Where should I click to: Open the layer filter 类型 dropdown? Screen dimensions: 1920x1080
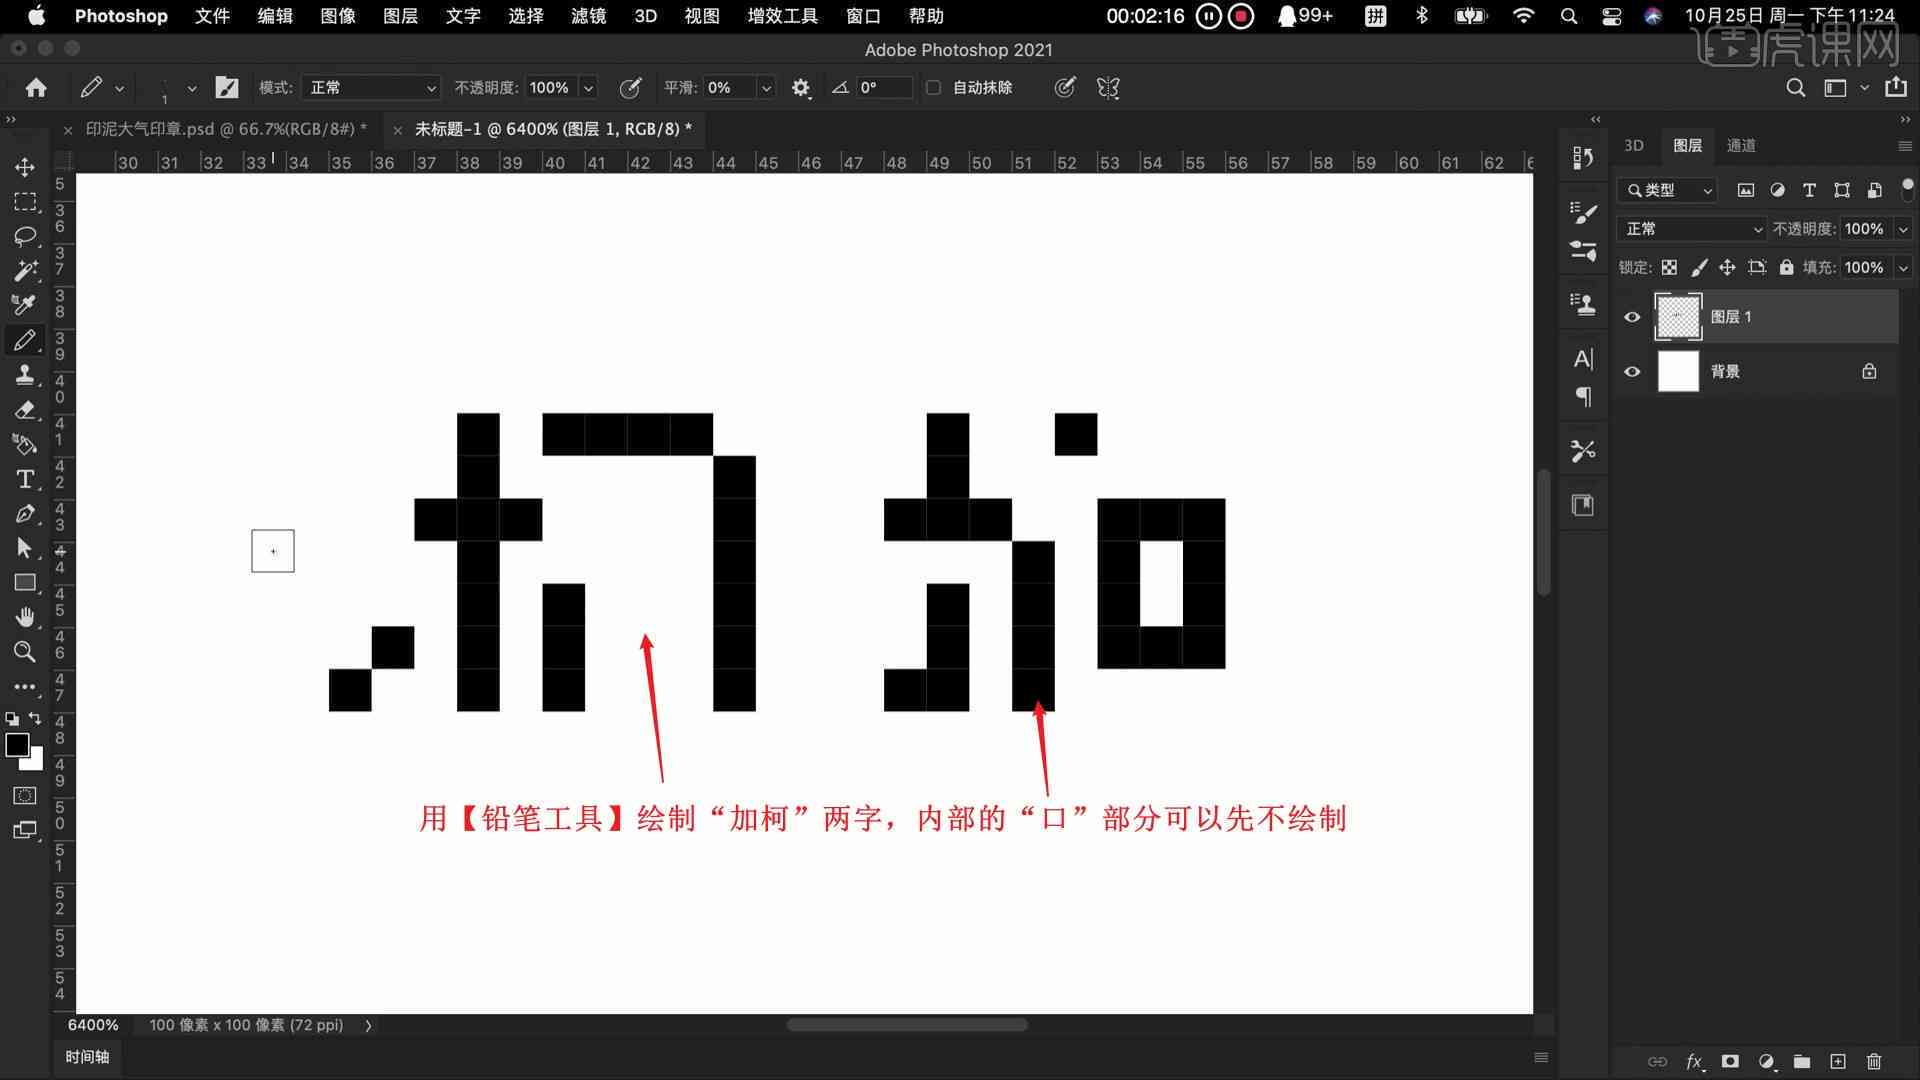[x=1668, y=190]
